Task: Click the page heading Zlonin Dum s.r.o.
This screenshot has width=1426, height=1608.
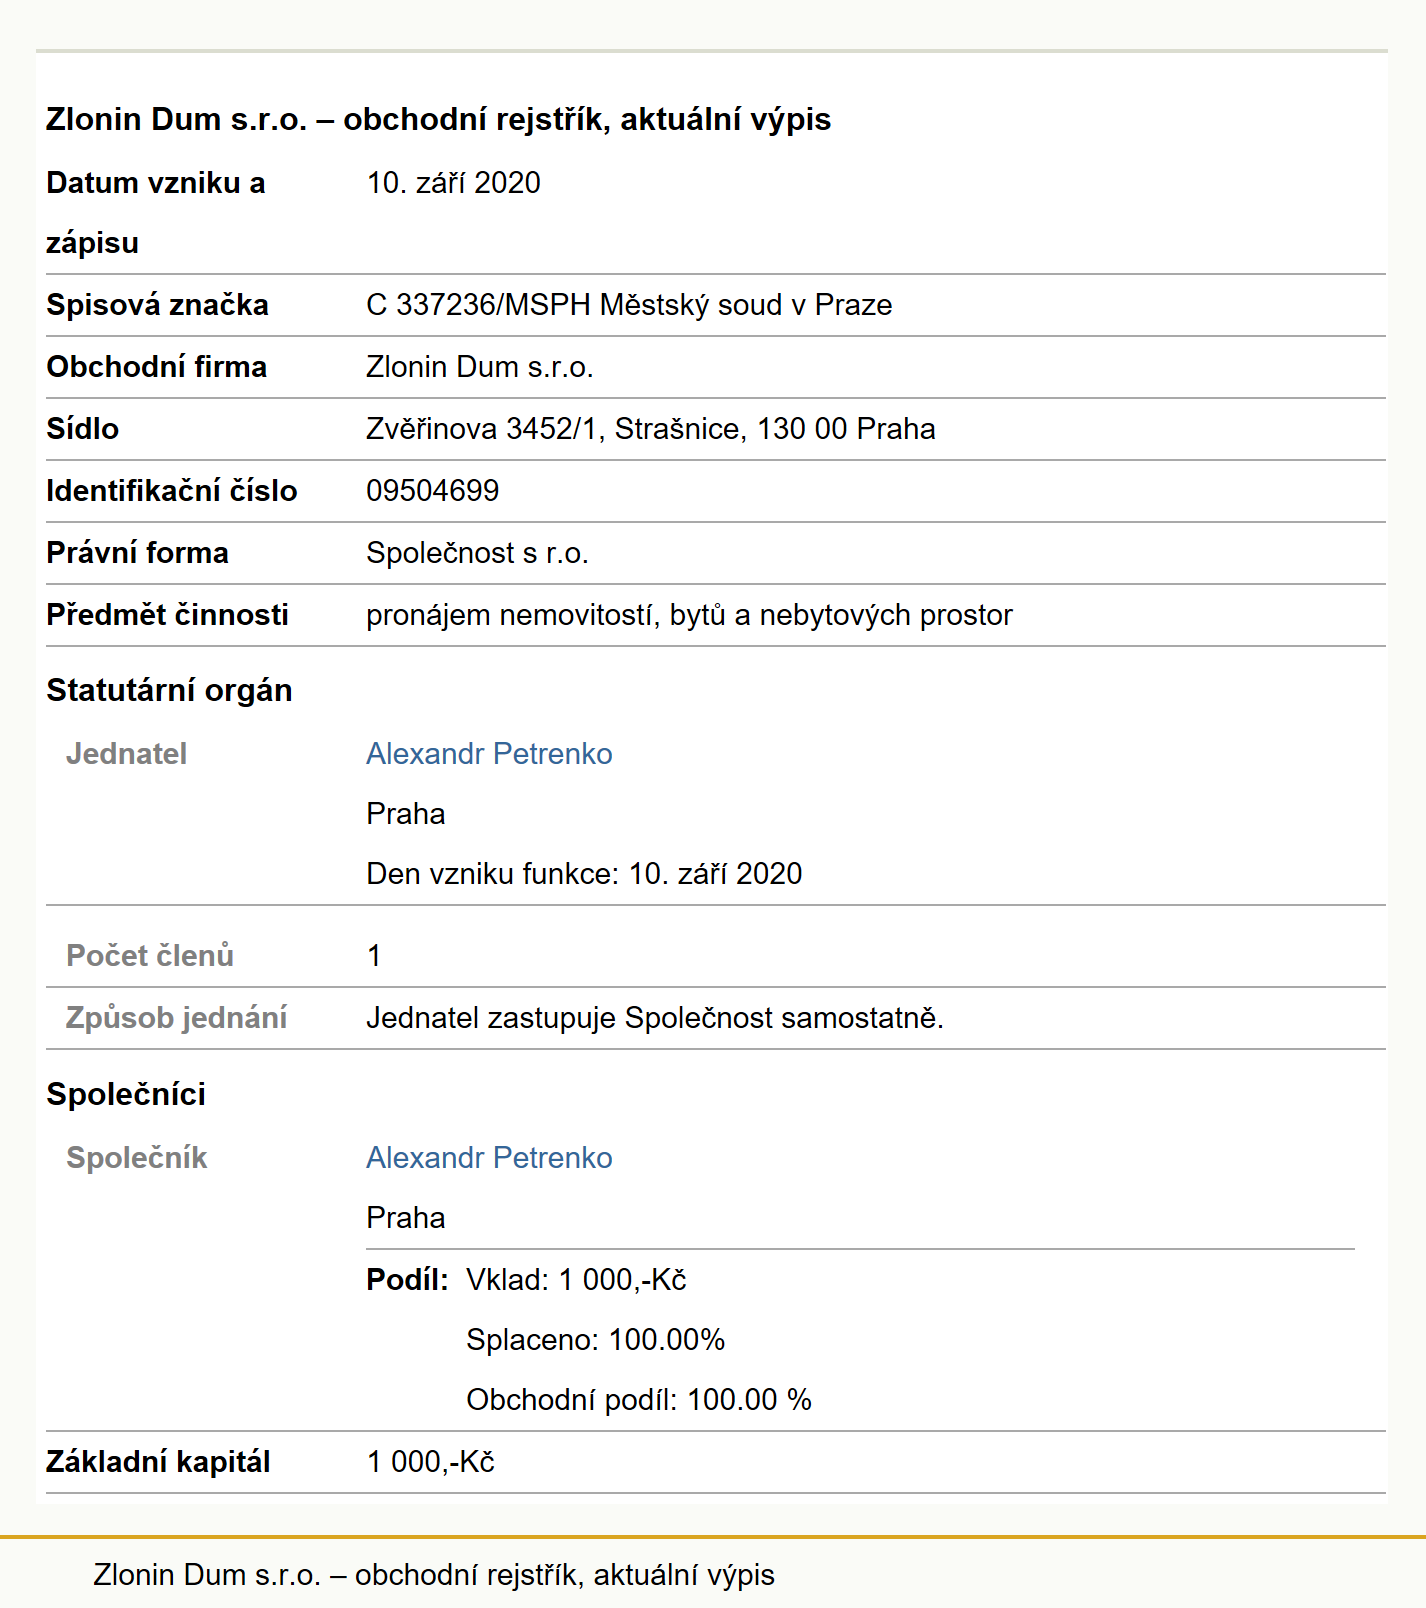Action: [x=438, y=119]
